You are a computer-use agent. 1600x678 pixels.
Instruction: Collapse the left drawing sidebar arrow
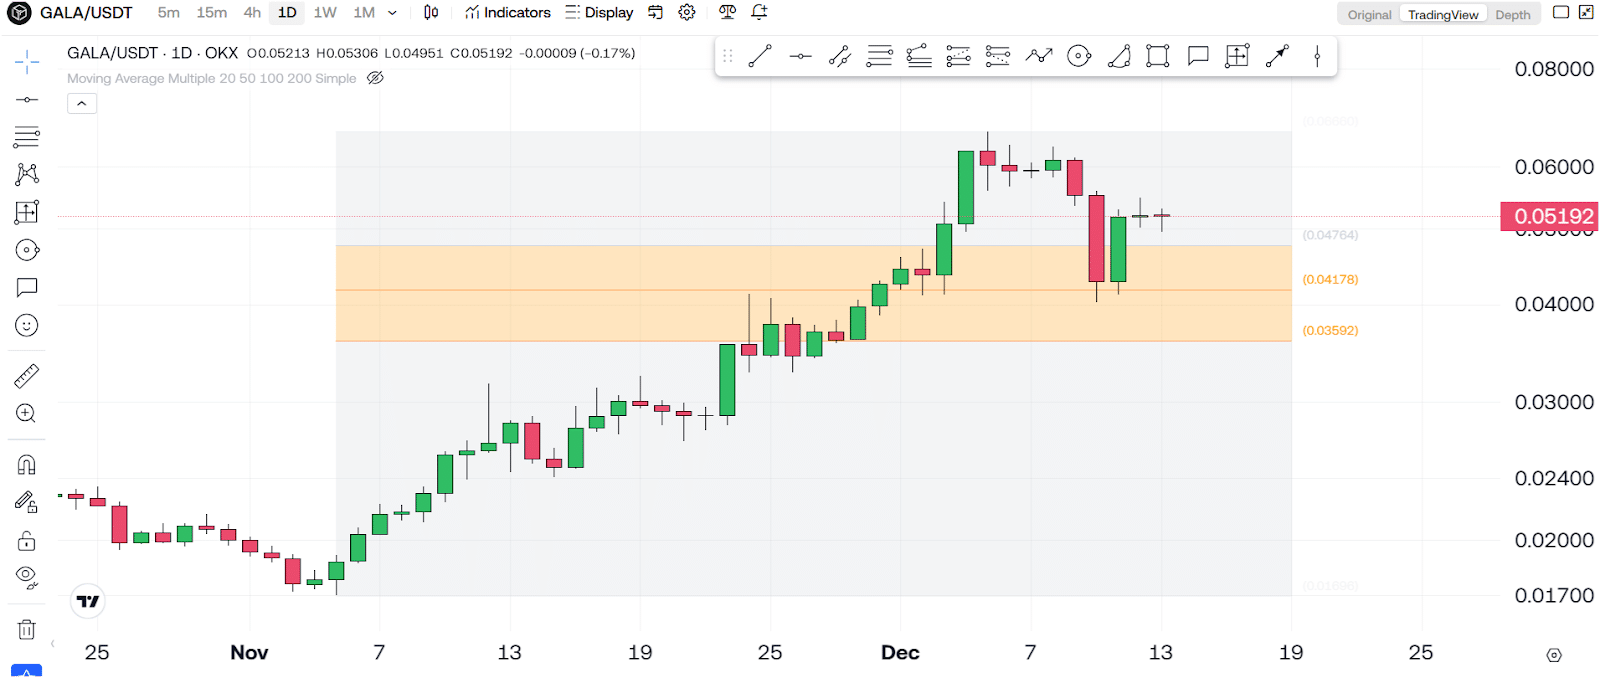click(x=52, y=643)
